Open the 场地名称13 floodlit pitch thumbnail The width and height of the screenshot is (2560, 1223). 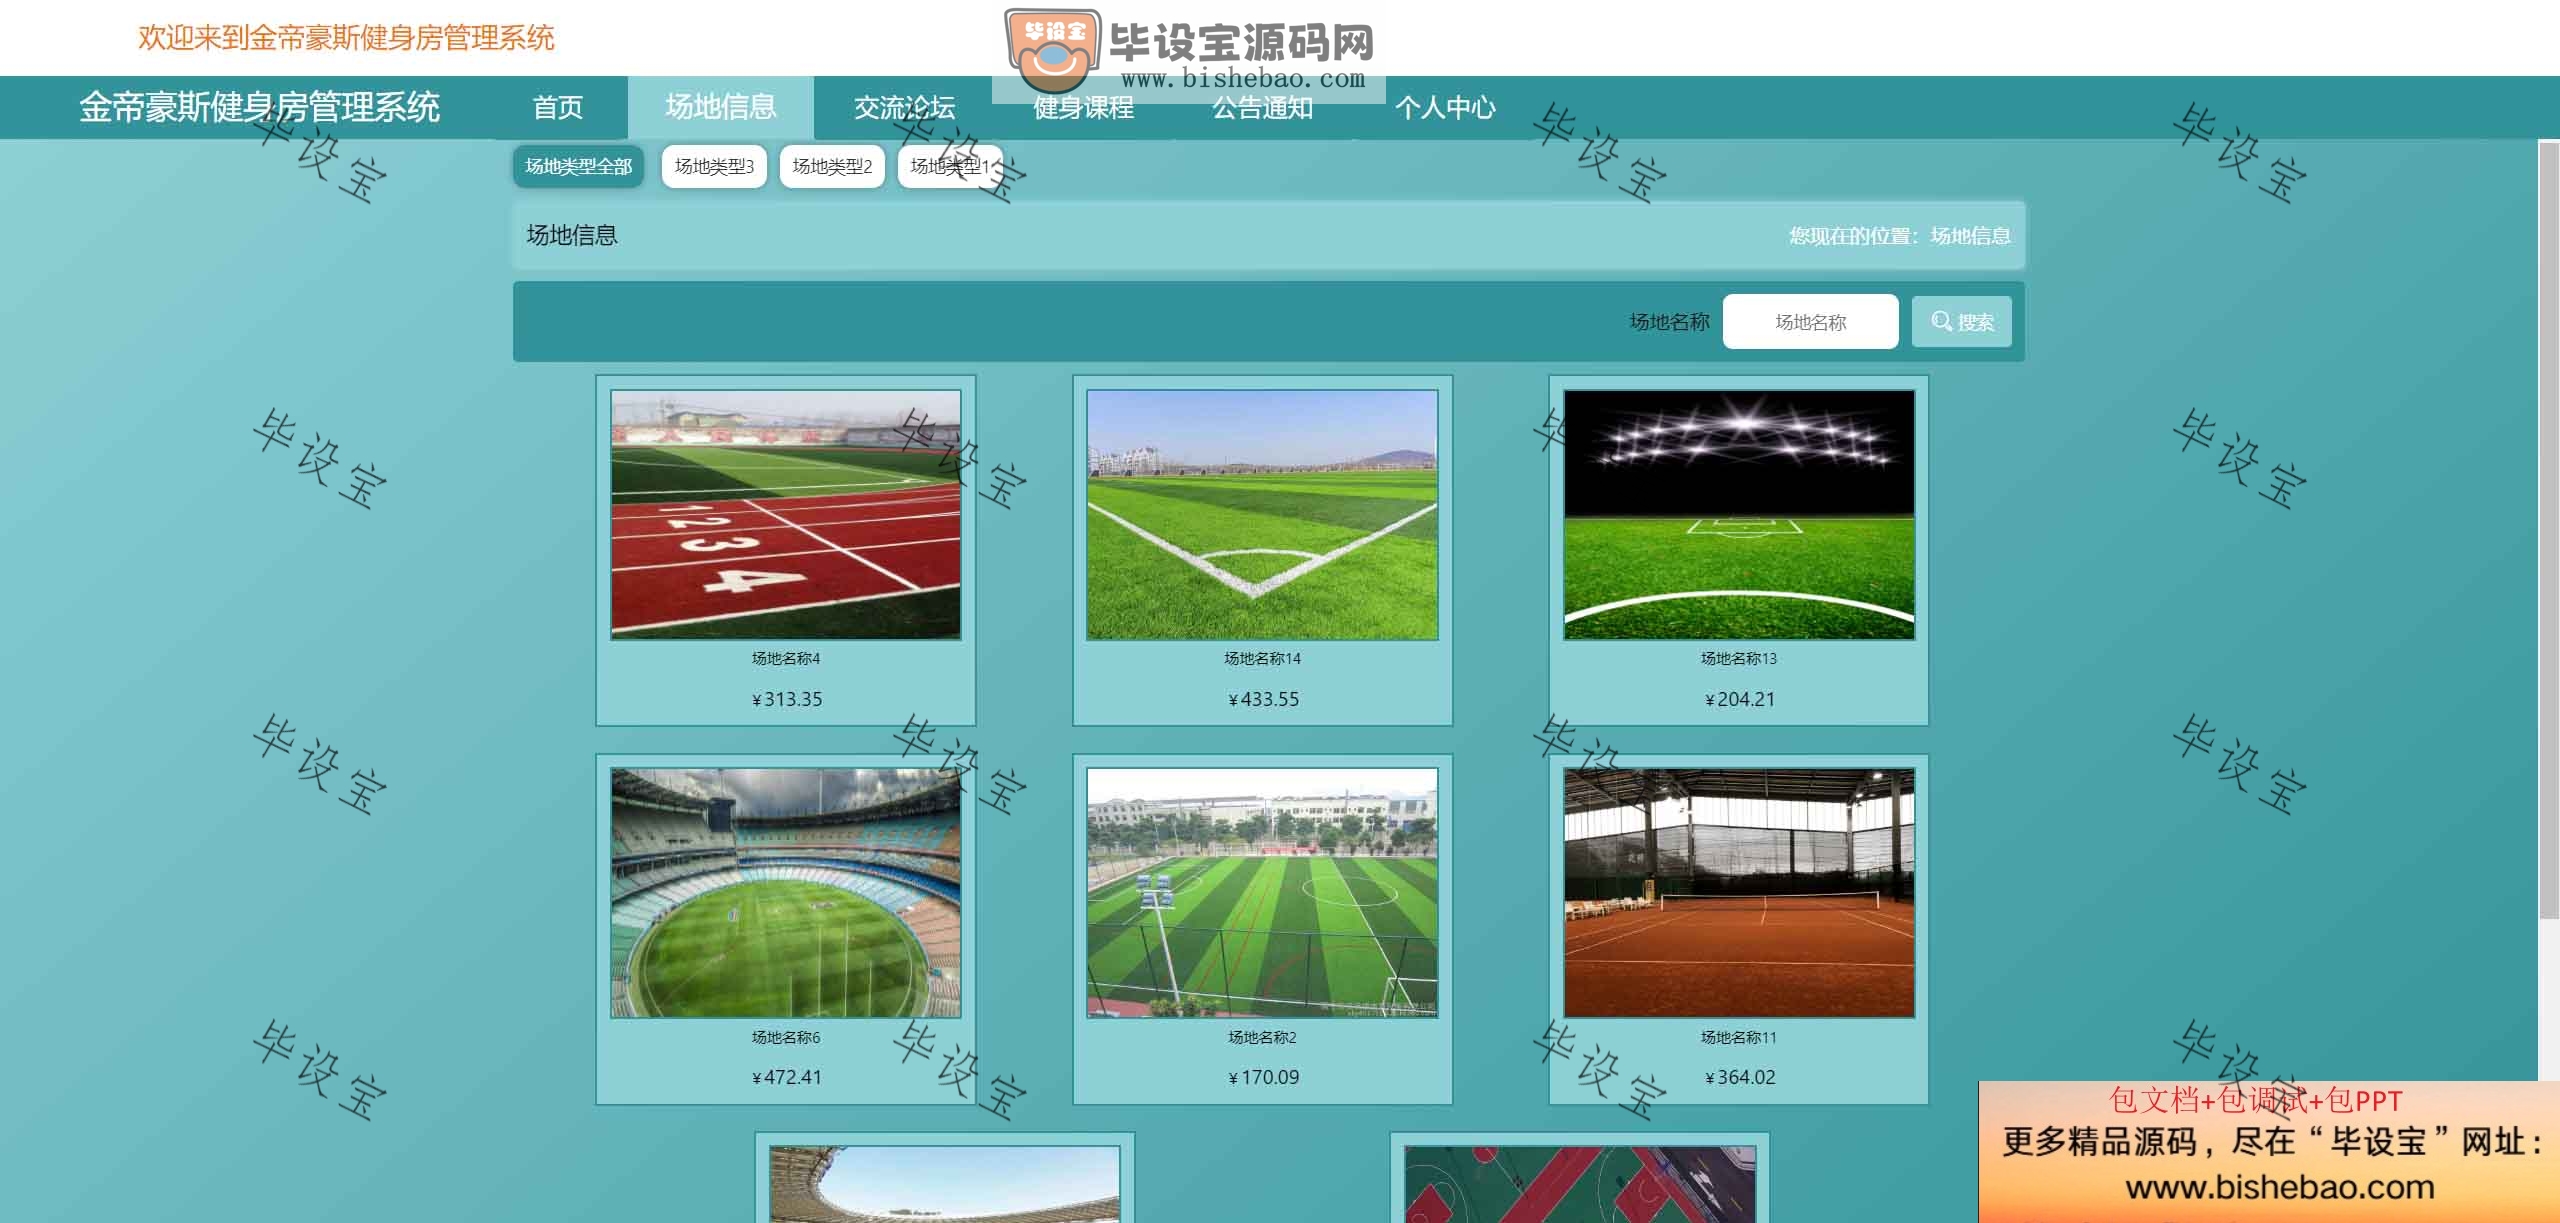(x=1739, y=515)
